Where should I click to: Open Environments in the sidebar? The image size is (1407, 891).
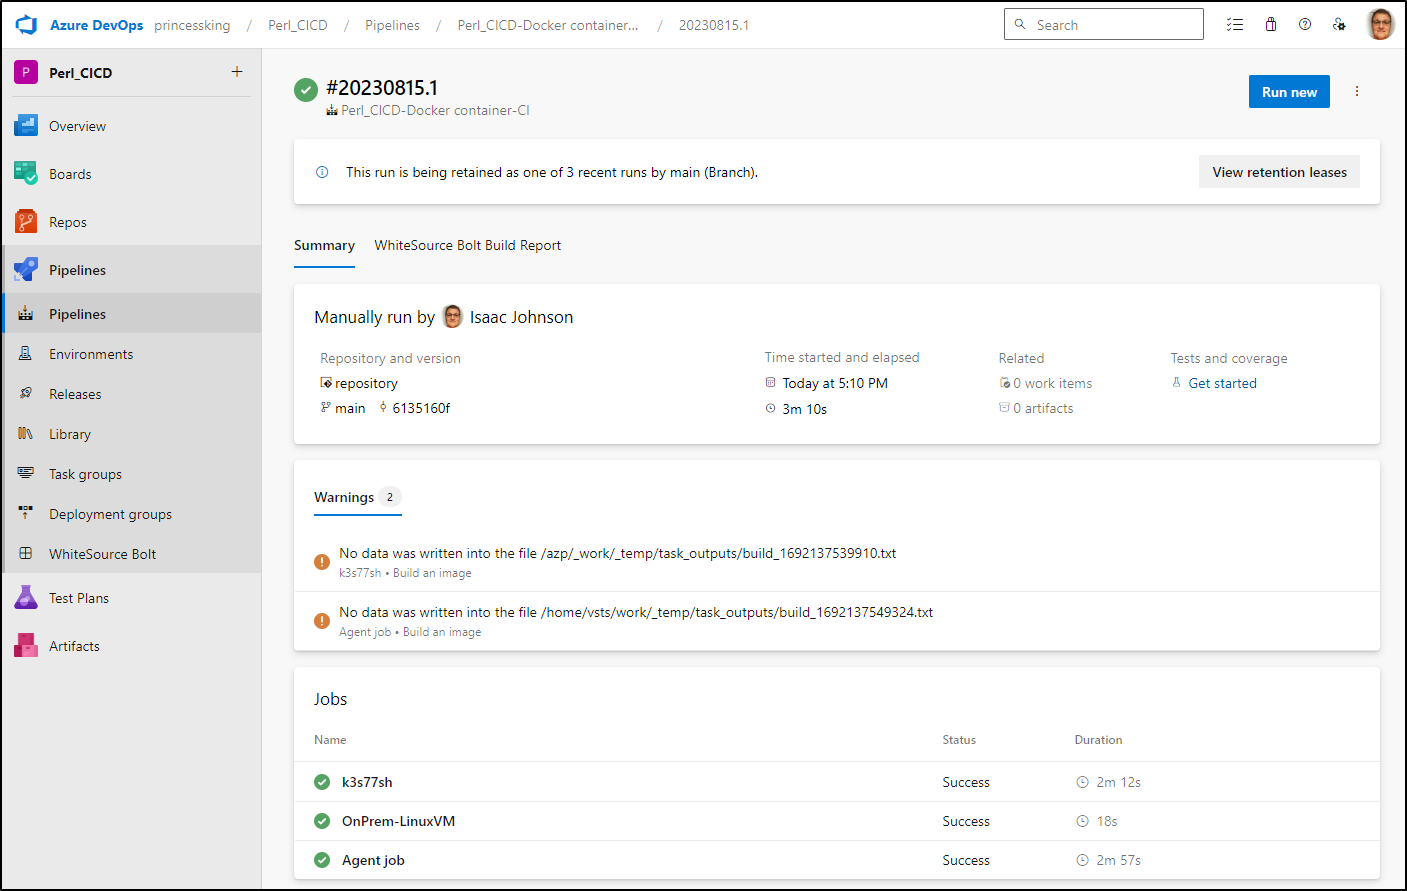click(x=131, y=354)
